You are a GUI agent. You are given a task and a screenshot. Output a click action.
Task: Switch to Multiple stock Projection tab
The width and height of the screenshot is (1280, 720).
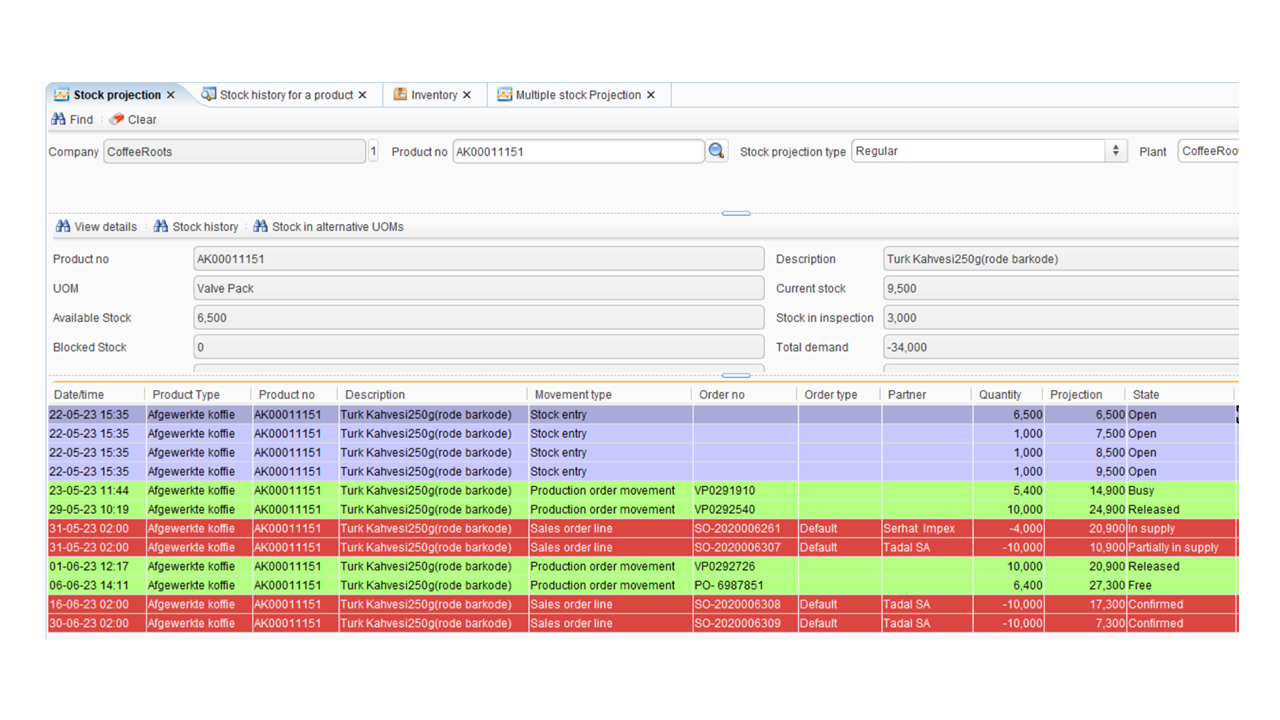[x=577, y=95]
